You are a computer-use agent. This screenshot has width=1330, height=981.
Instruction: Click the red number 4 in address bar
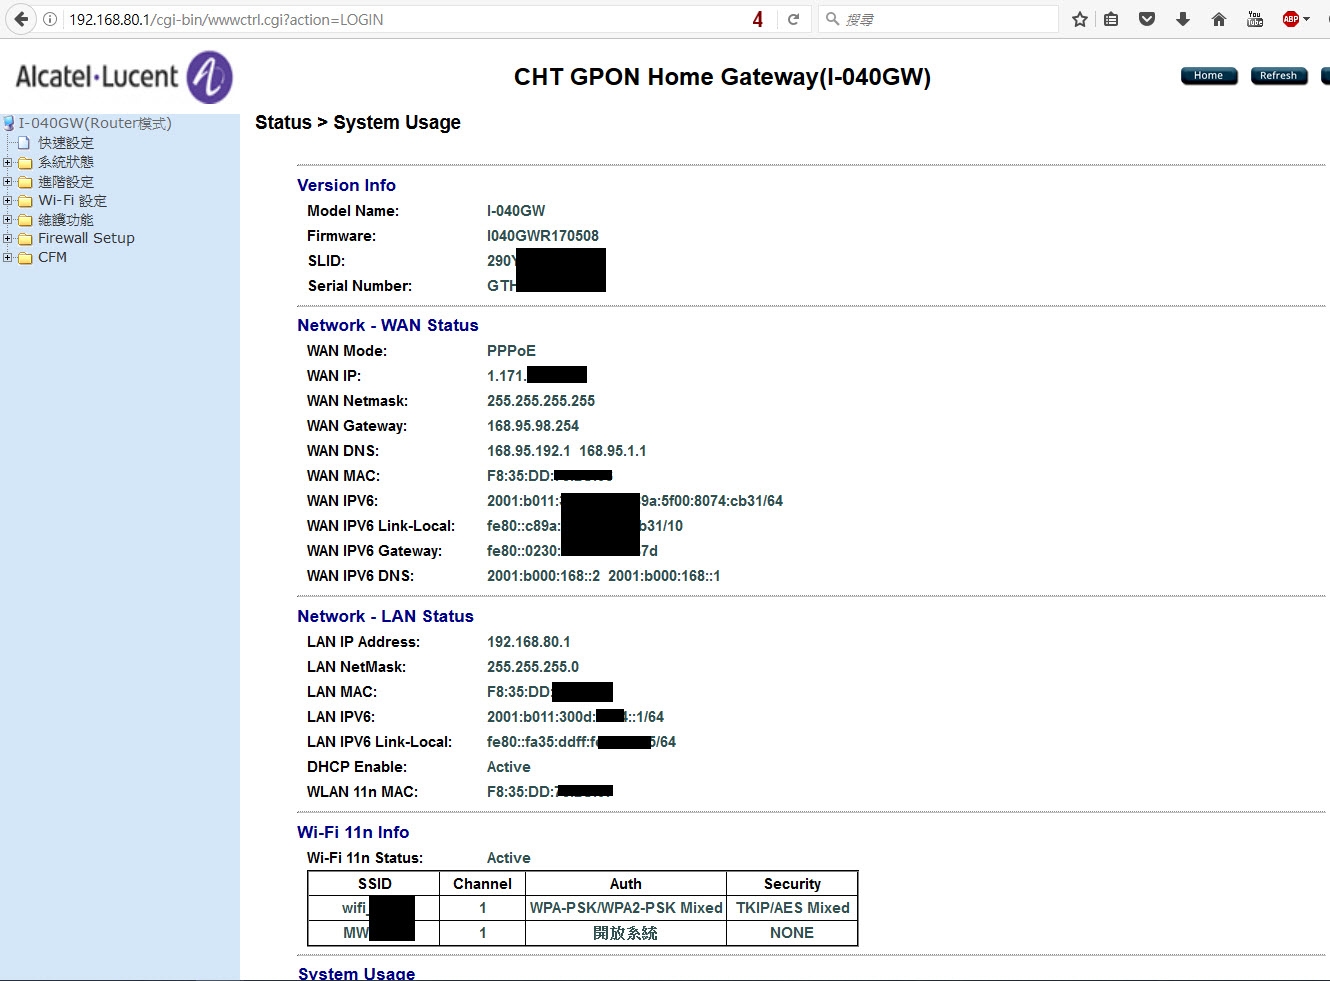pyautogui.click(x=758, y=19)
